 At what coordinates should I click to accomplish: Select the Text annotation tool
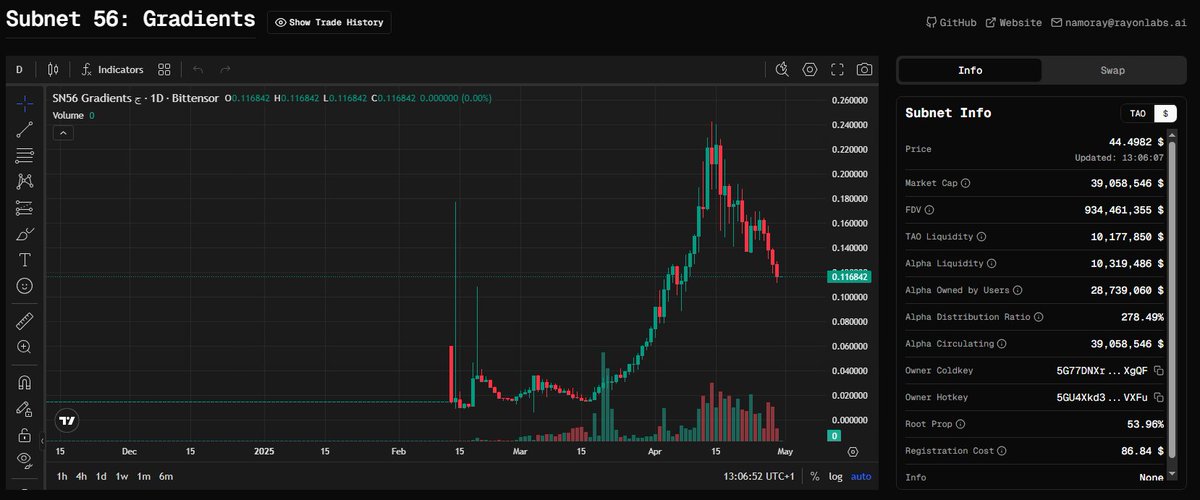(25, 260)
